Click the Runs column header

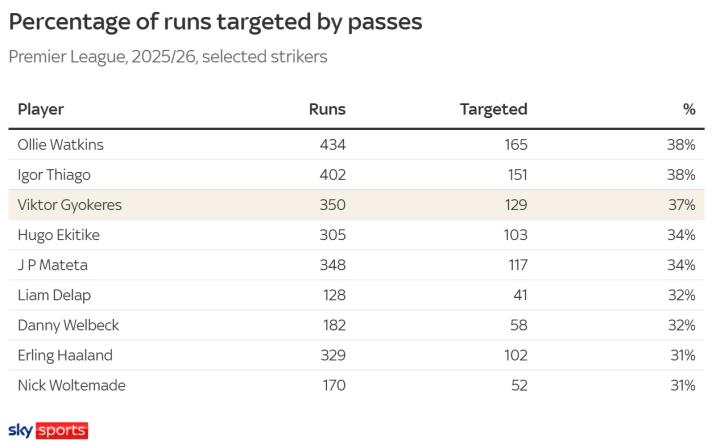click(327, 109)
